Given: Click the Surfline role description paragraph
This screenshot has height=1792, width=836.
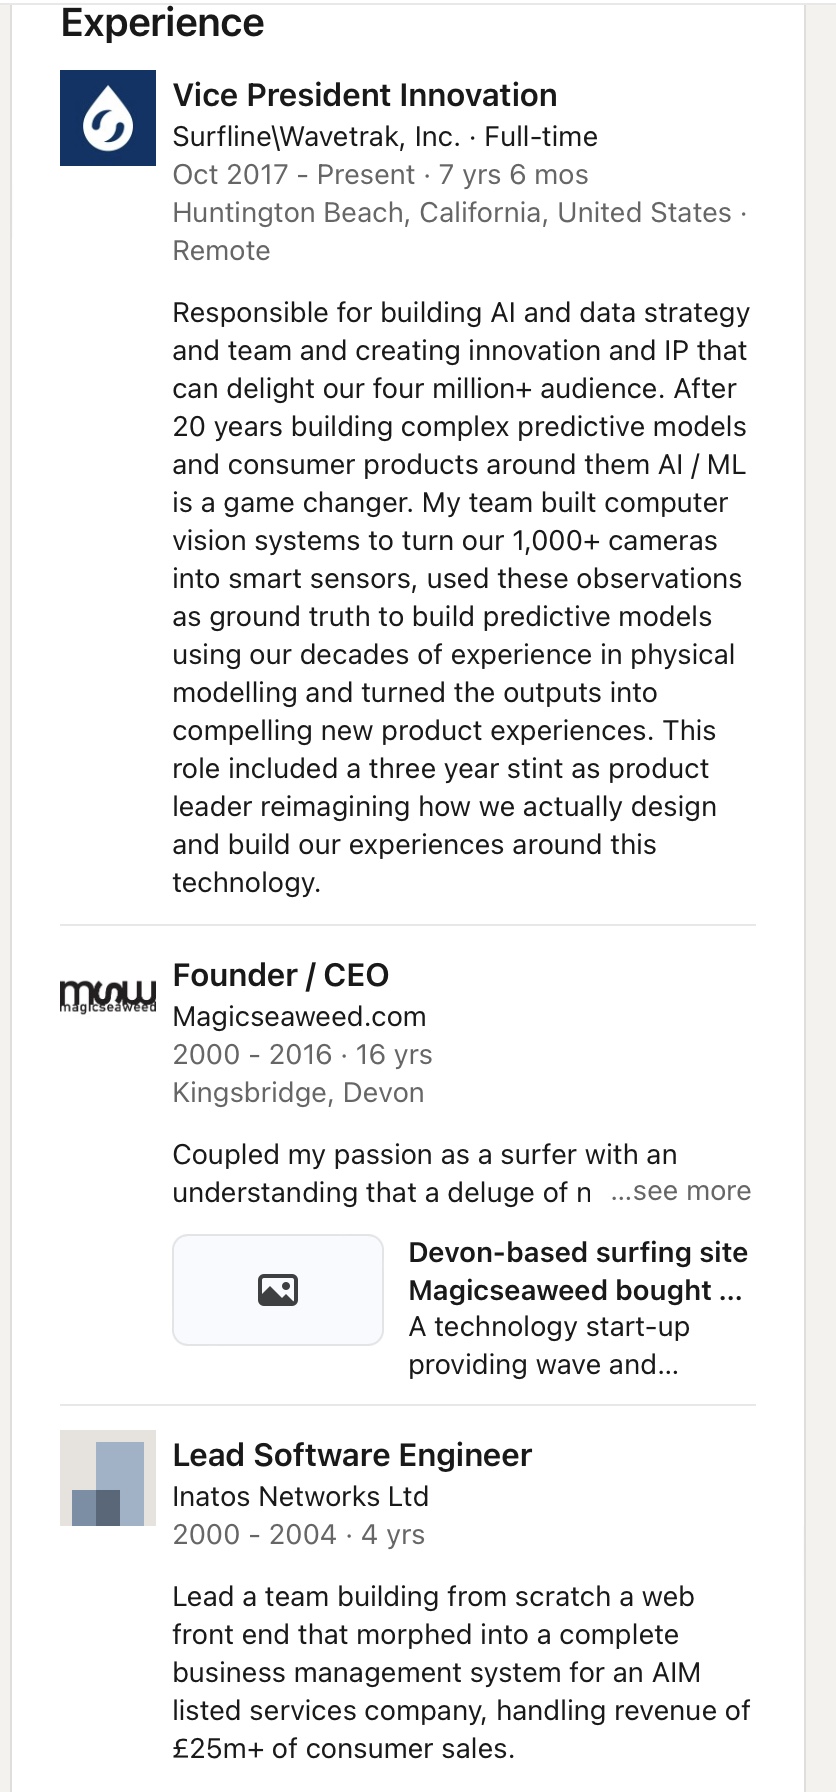Looking at the screenshot, I should (460, 597).
